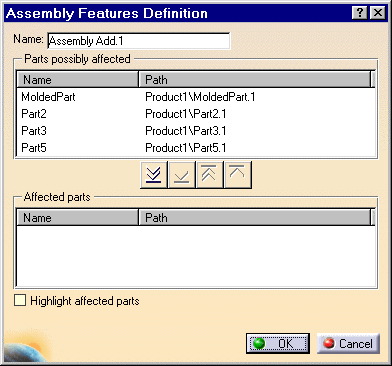Click the move all parts down icon

(154, 175)
